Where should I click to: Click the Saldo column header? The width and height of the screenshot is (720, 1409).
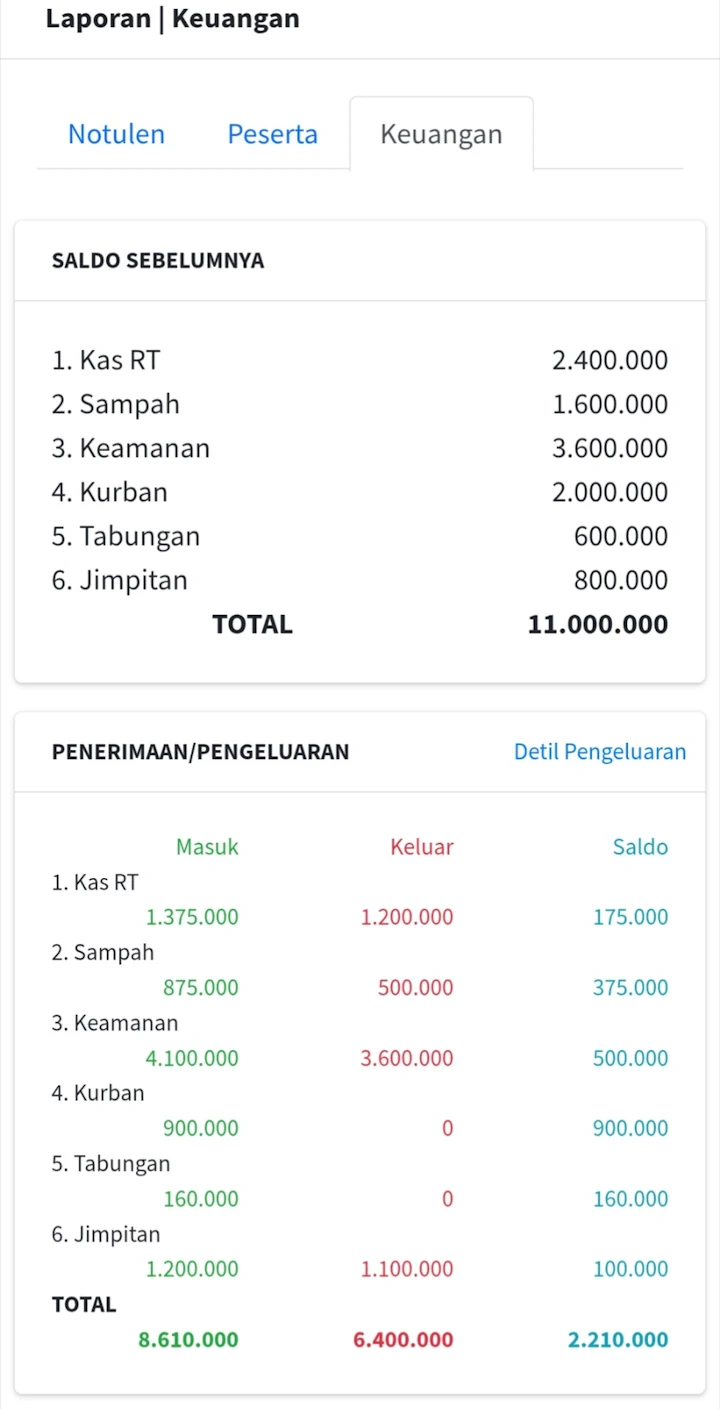pos(640,847)
